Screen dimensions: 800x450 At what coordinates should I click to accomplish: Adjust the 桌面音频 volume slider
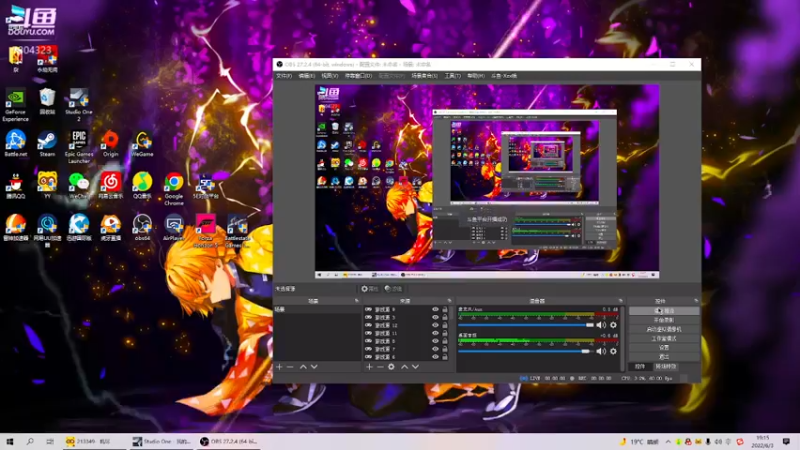coord(526,352)
